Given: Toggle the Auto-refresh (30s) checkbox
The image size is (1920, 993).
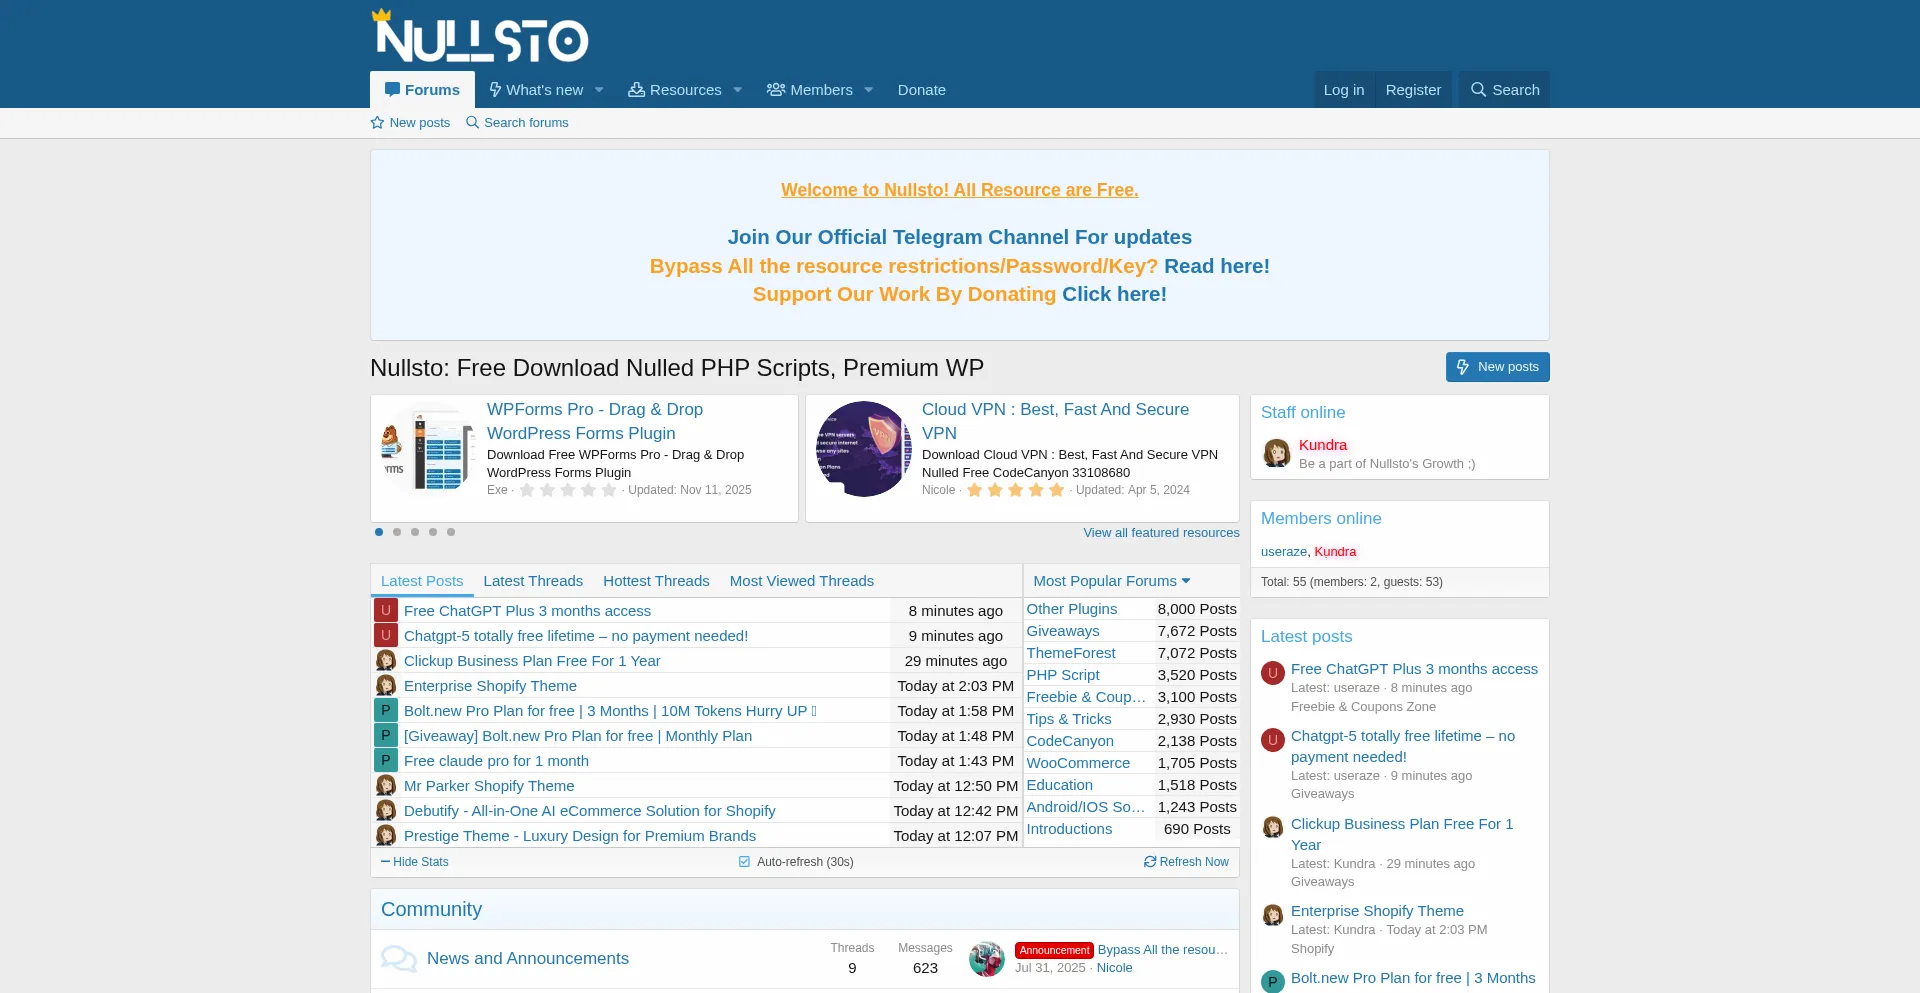Looking at the screenshot, I should click(x=744, y=862).
